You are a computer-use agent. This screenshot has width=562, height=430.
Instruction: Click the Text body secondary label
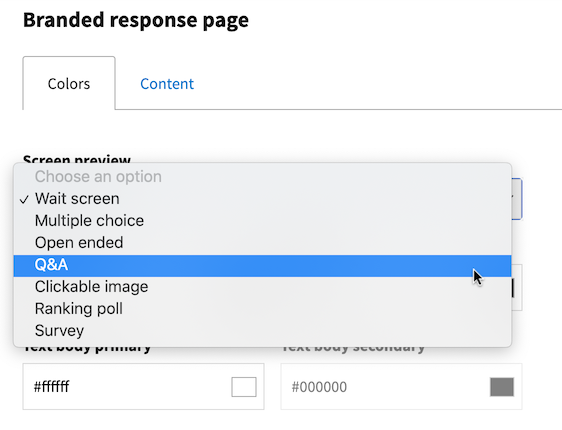353,348
